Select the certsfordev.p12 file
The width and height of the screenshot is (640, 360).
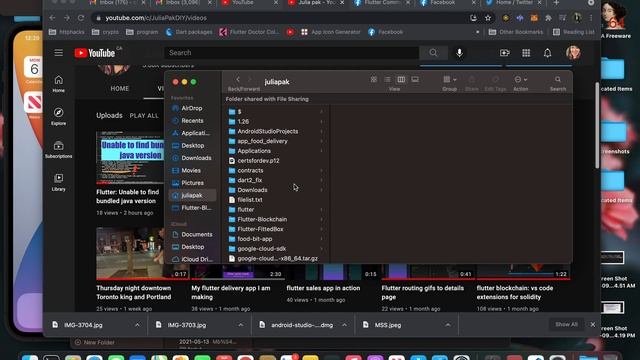coord(258,161)
